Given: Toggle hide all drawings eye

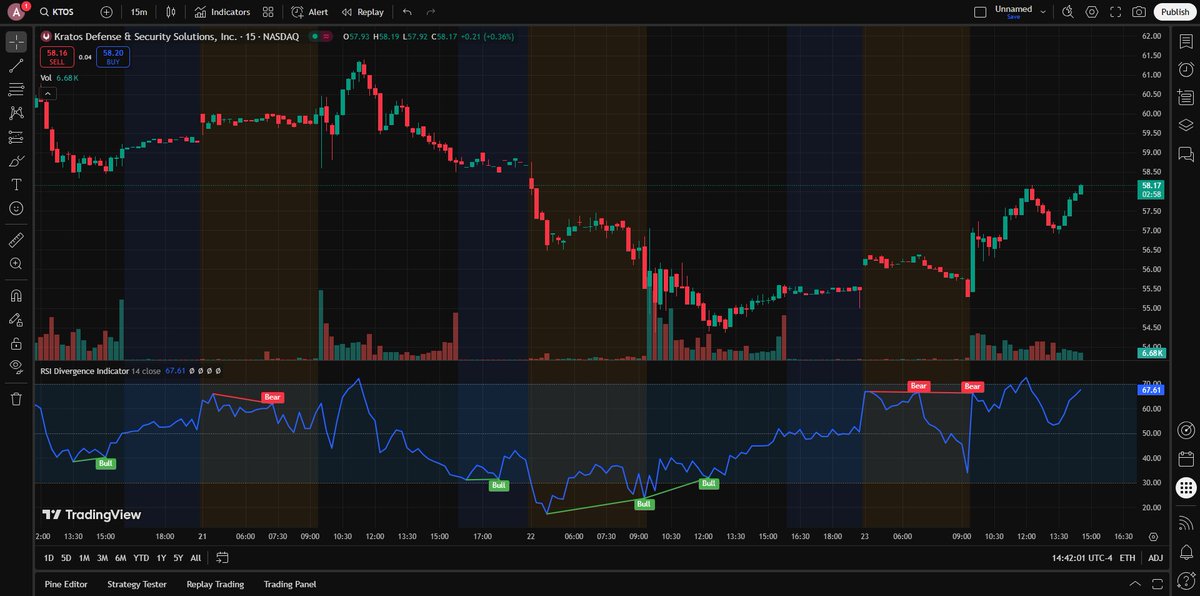Looking at the screenshot, I should point(16,367).
